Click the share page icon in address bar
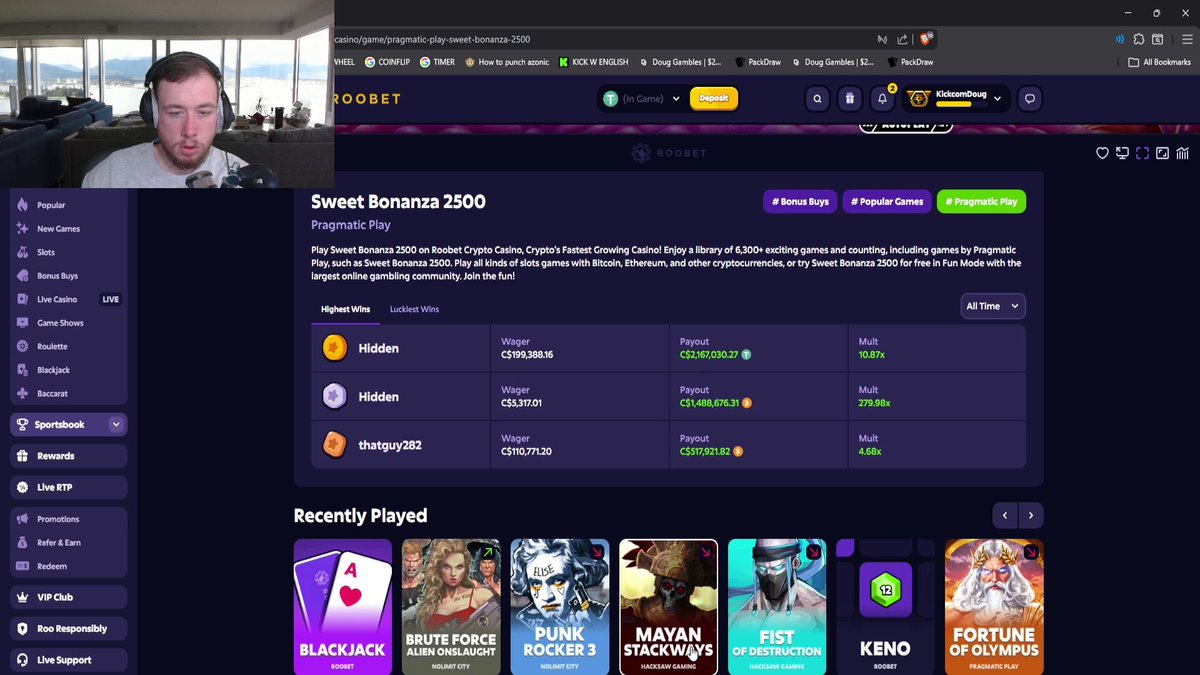 click(902, 39)
